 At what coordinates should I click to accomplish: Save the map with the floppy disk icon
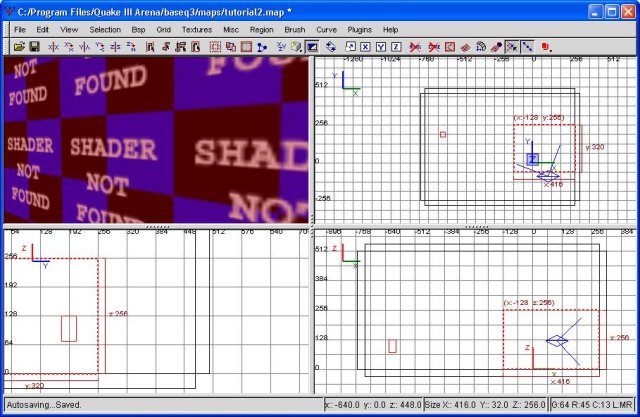click(34, 47)
